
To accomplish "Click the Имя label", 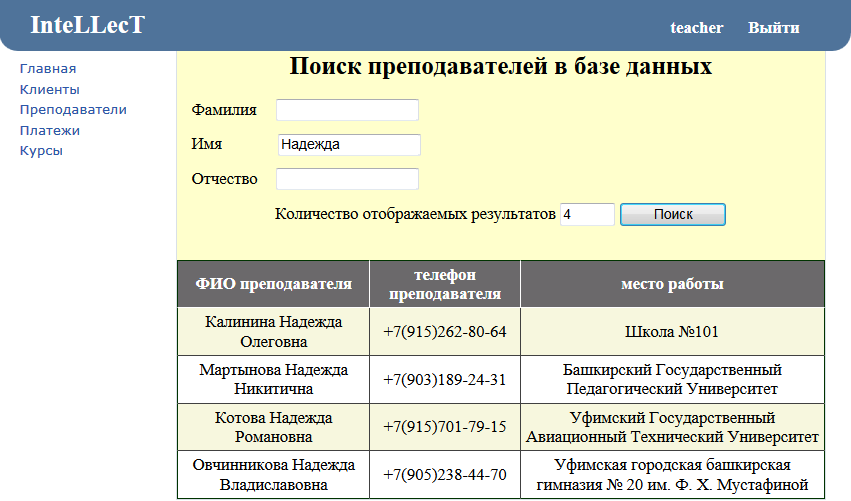I will tap(206, 144).
